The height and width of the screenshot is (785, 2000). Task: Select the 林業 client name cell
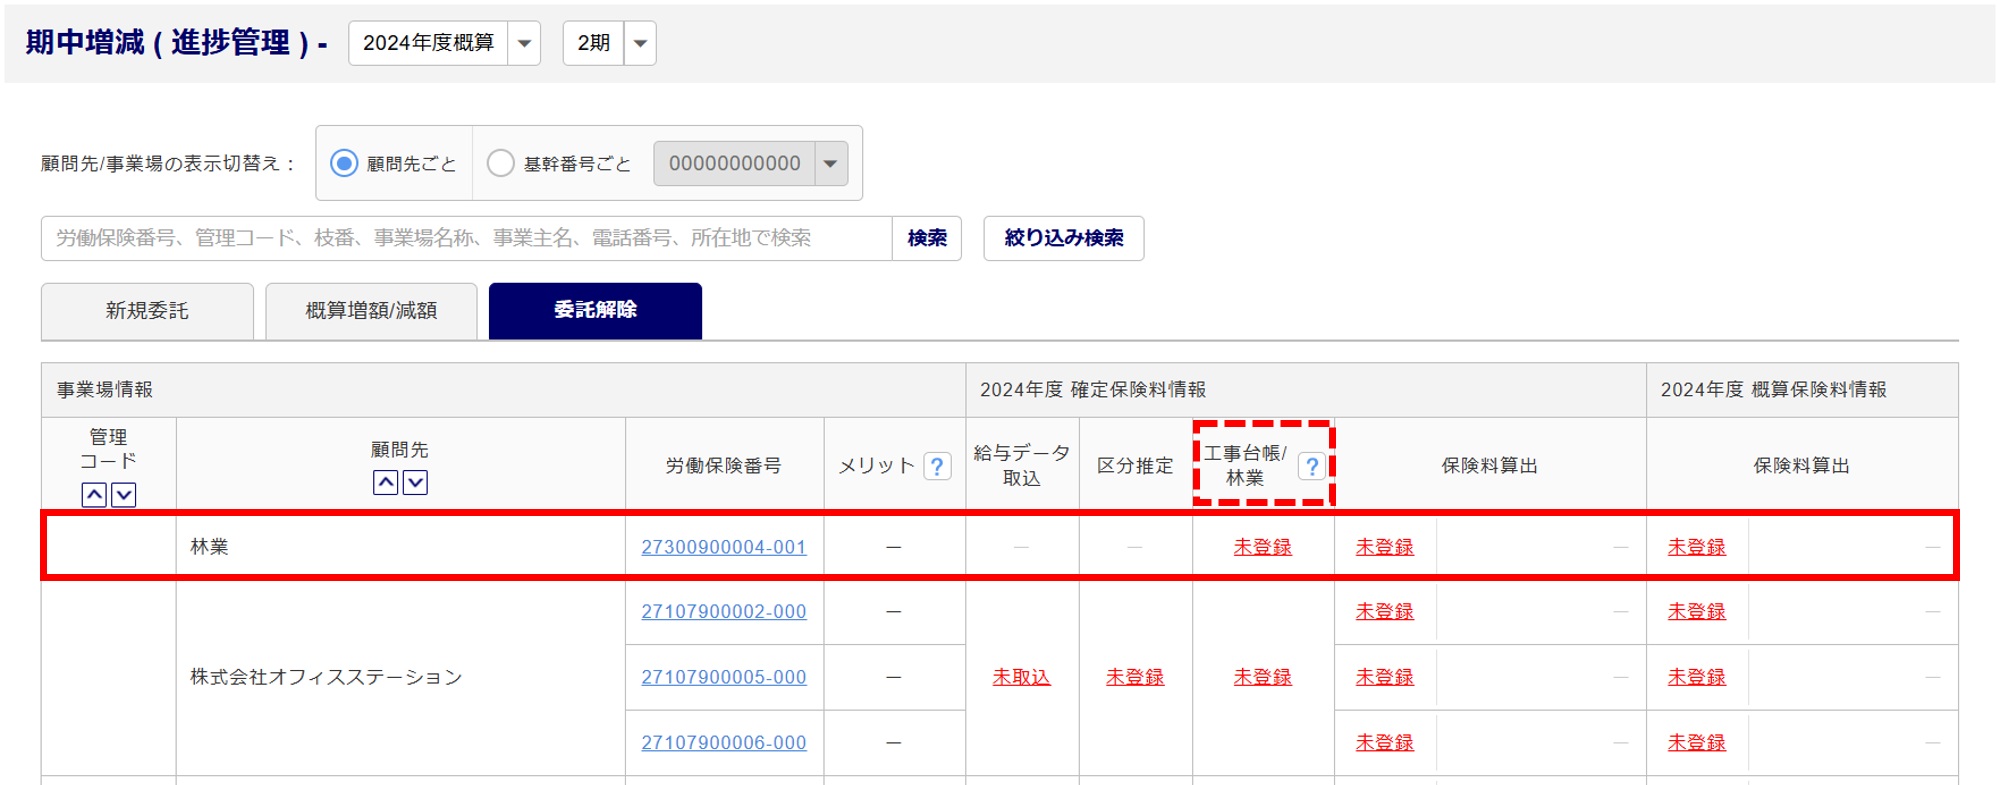tap(401, 547)
